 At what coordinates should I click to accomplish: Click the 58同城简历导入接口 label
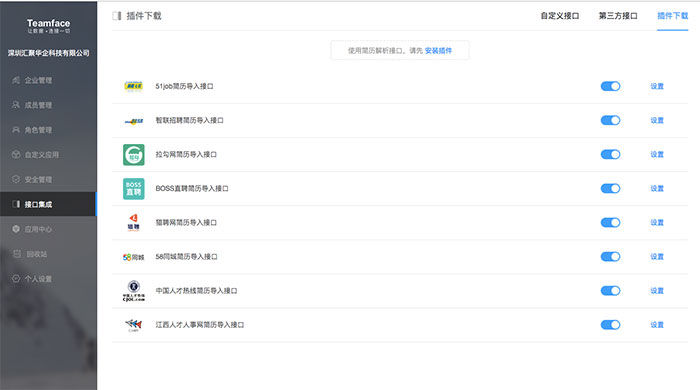click(x=187, y=257)
